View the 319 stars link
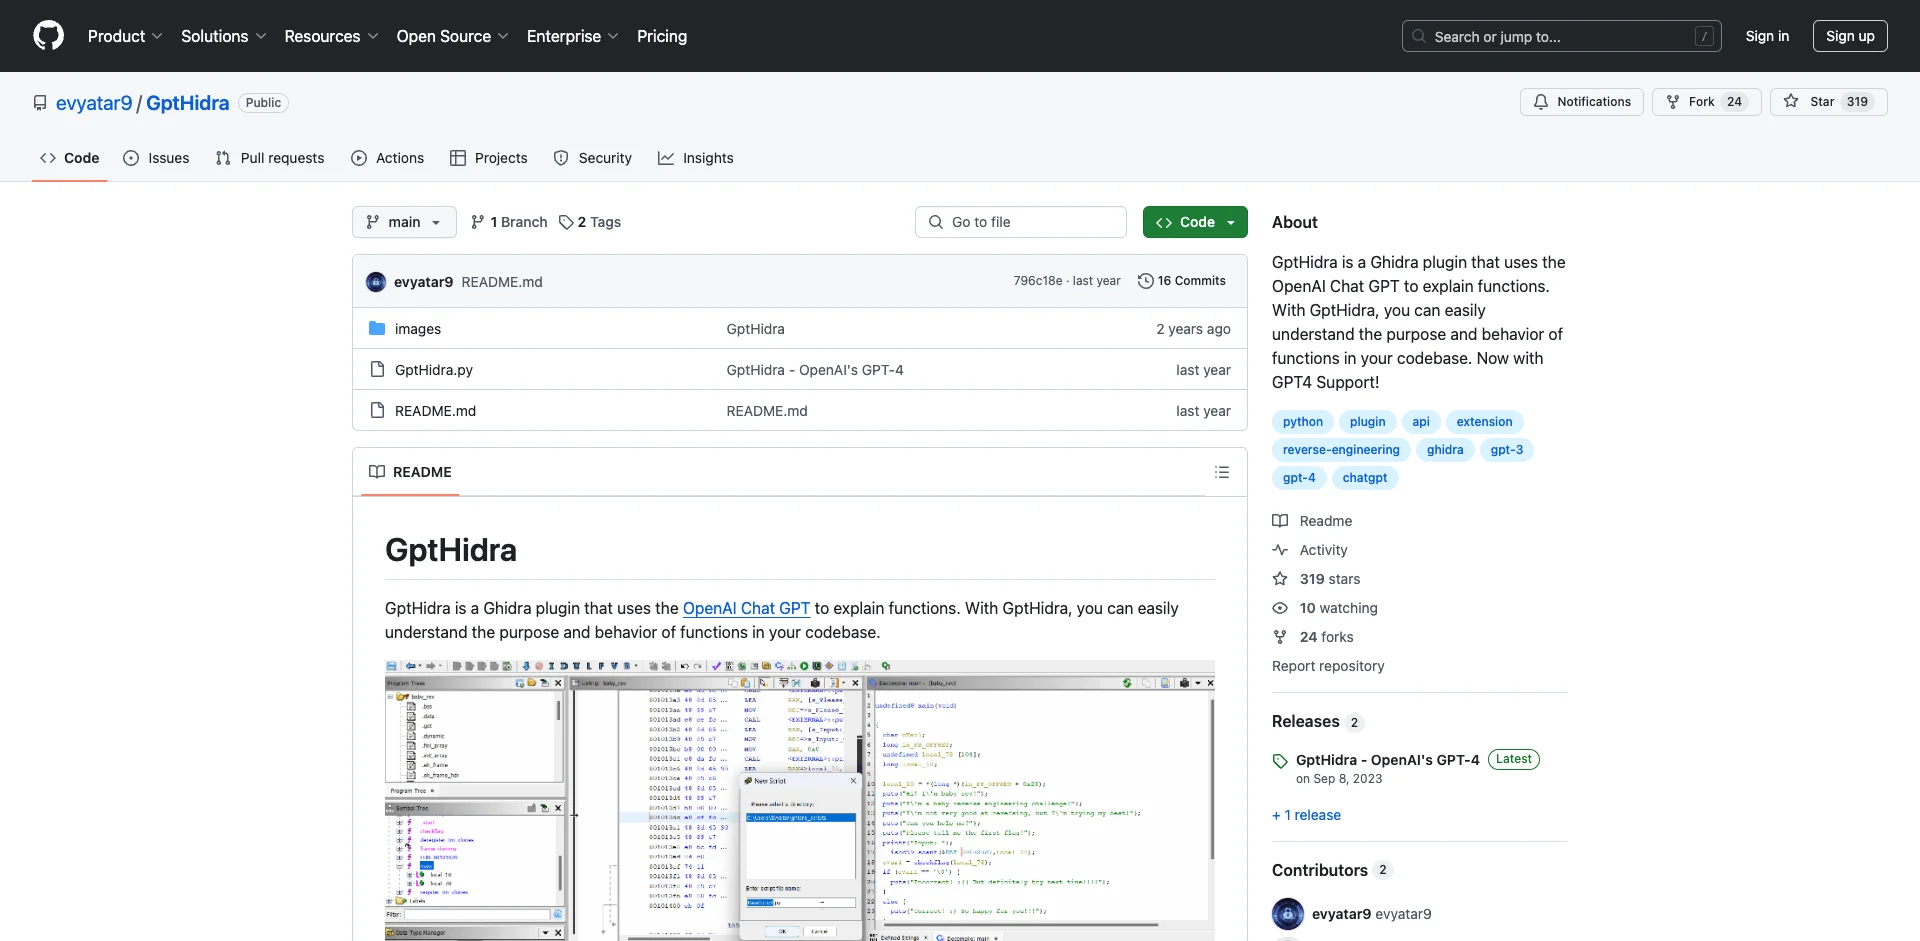This screenshot has height=941, width=1920. tap(1316, 579)
